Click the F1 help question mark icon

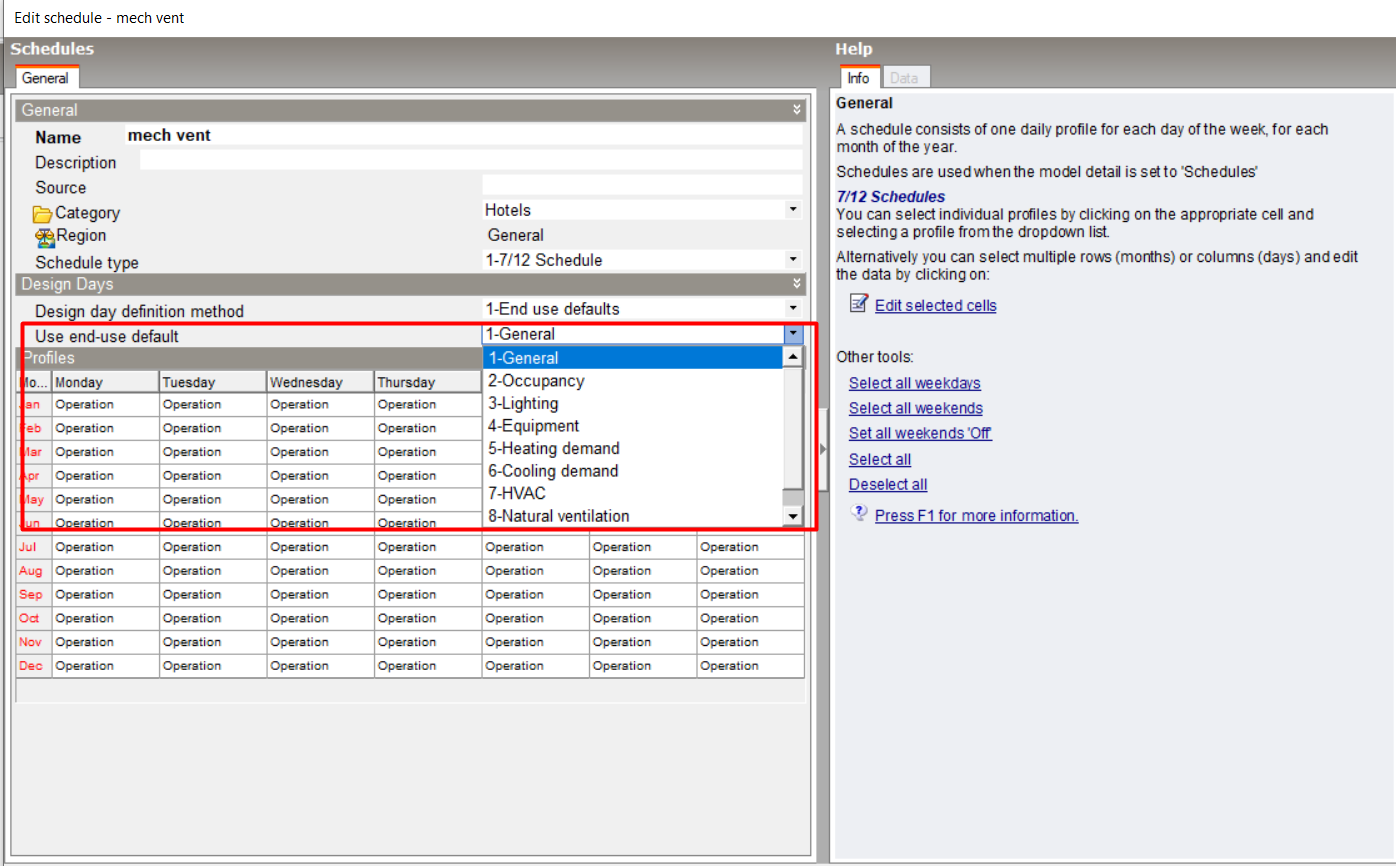point(858,513)
